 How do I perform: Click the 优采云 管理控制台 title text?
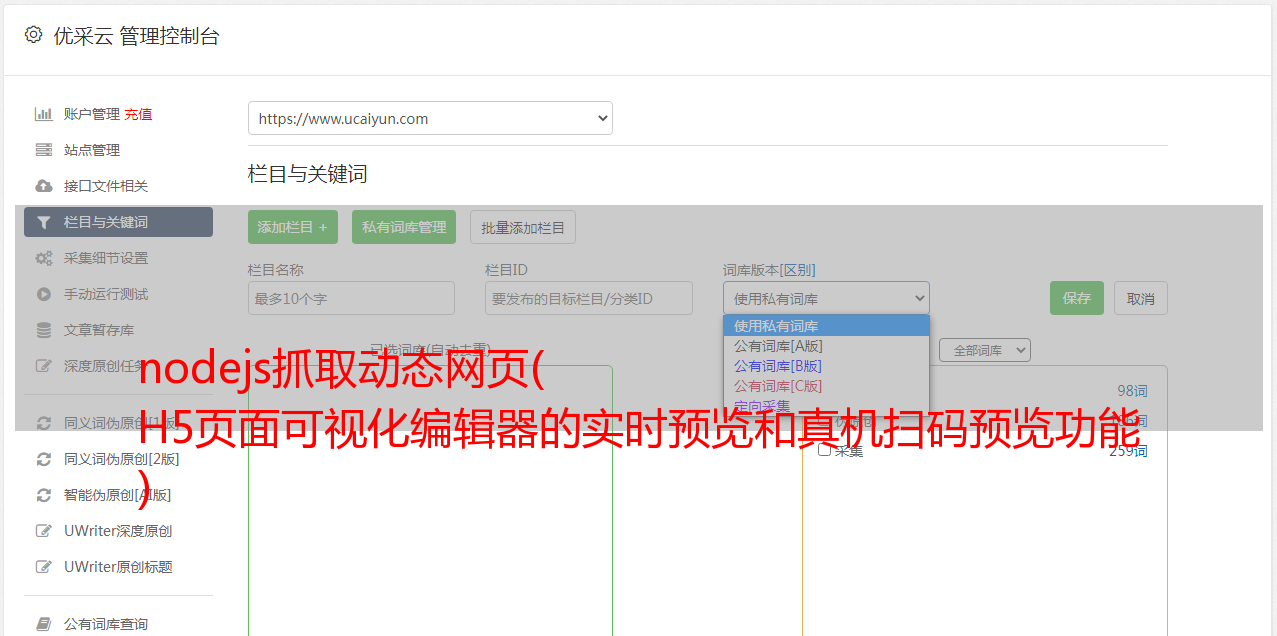coord(137,36)
